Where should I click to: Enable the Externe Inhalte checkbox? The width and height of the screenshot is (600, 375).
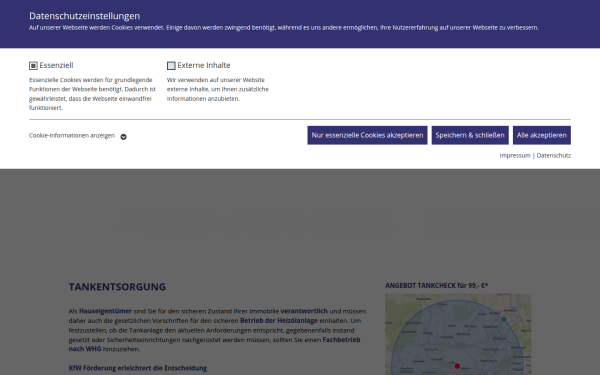coord(171,66)
